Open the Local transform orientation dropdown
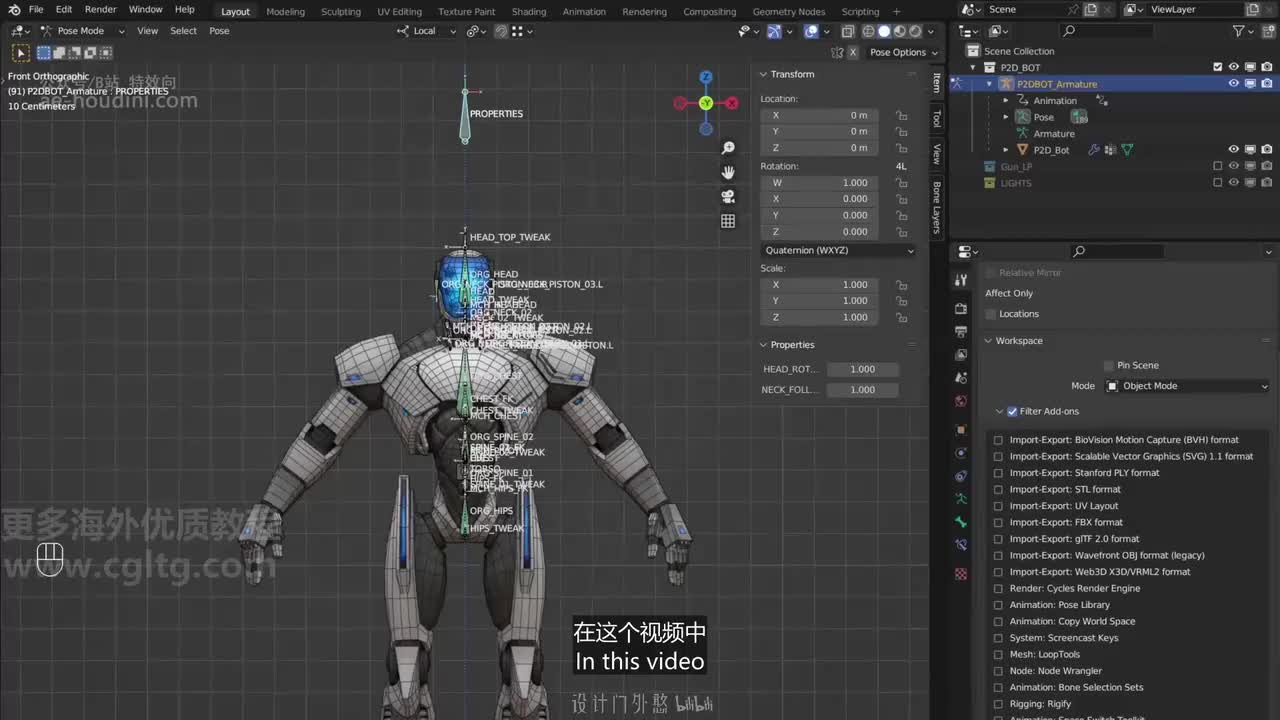Image resolution: width=1280 pixels, height=720 pixels. [428, 31]
